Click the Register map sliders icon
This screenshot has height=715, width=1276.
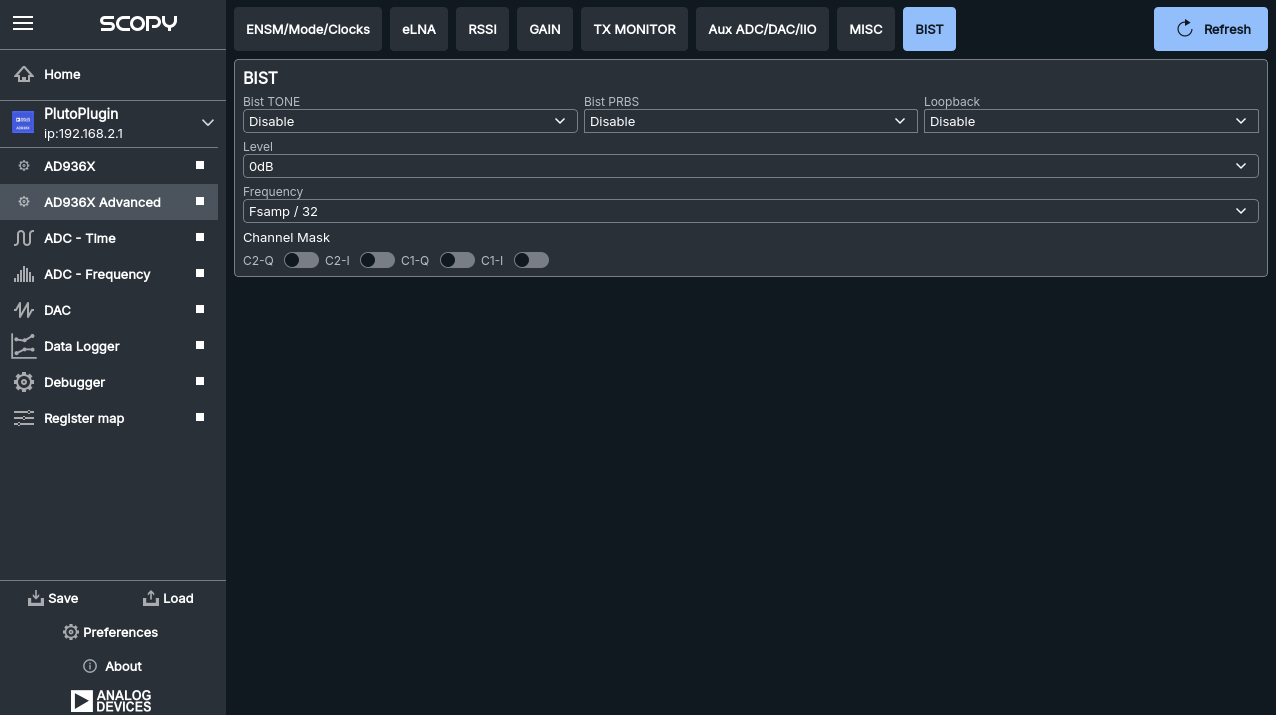point(24,418)
